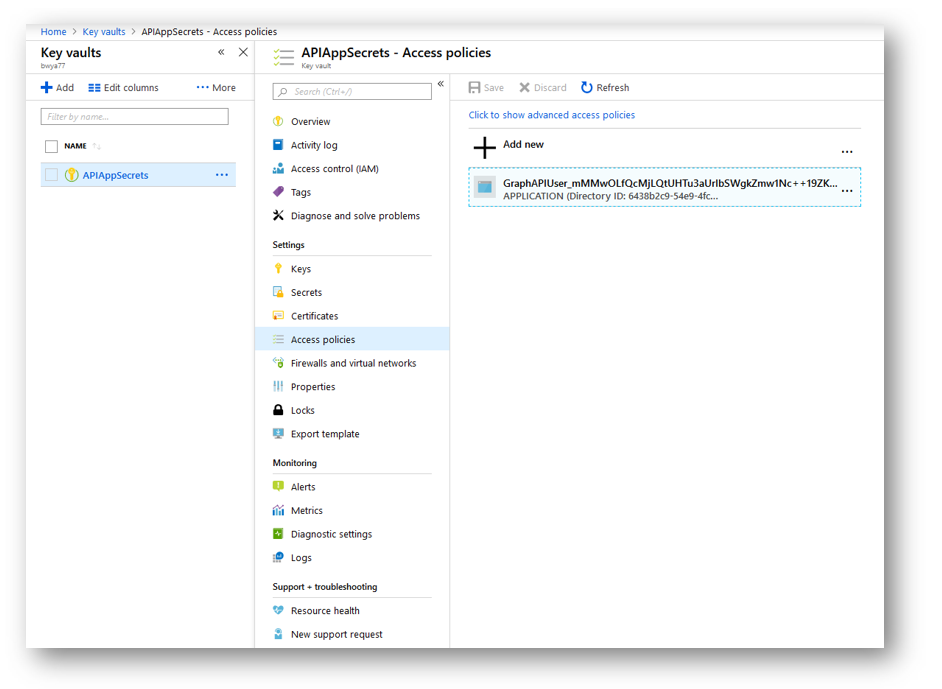Open the Properties menu item
942x689 pixels.
(x=313, y=387)
